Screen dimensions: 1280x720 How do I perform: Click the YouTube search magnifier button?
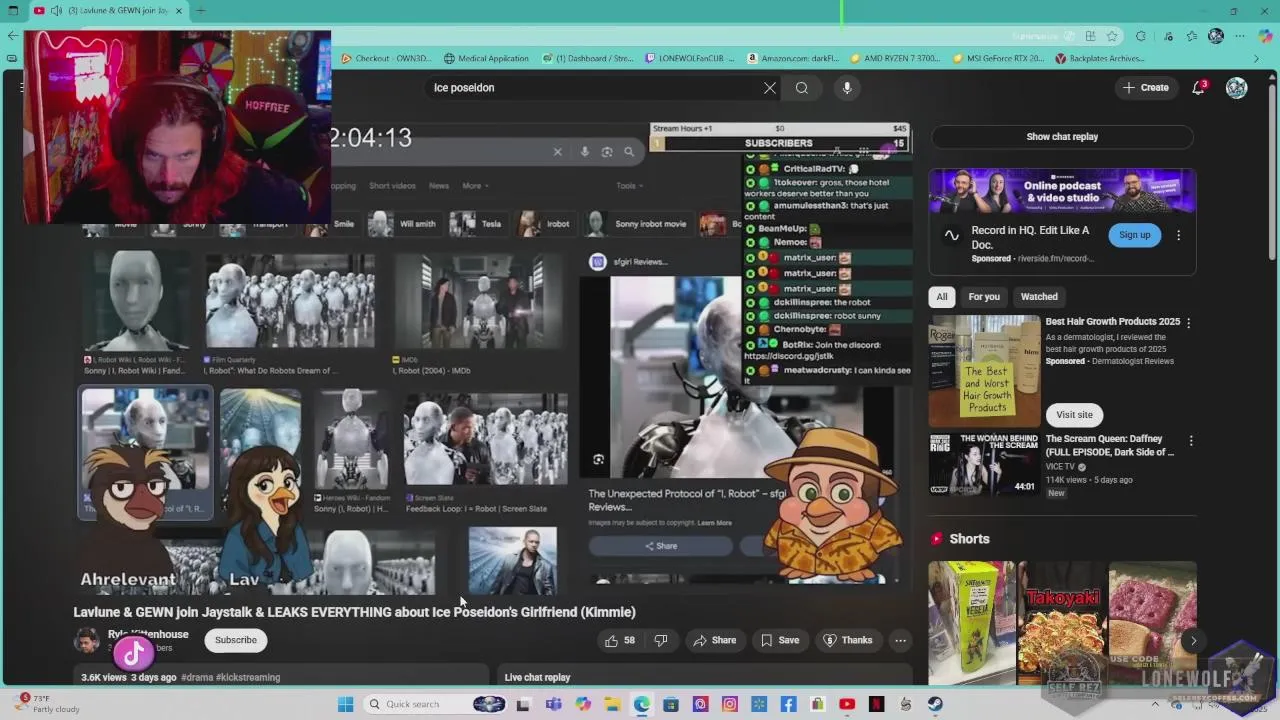[x=802, y=88]
